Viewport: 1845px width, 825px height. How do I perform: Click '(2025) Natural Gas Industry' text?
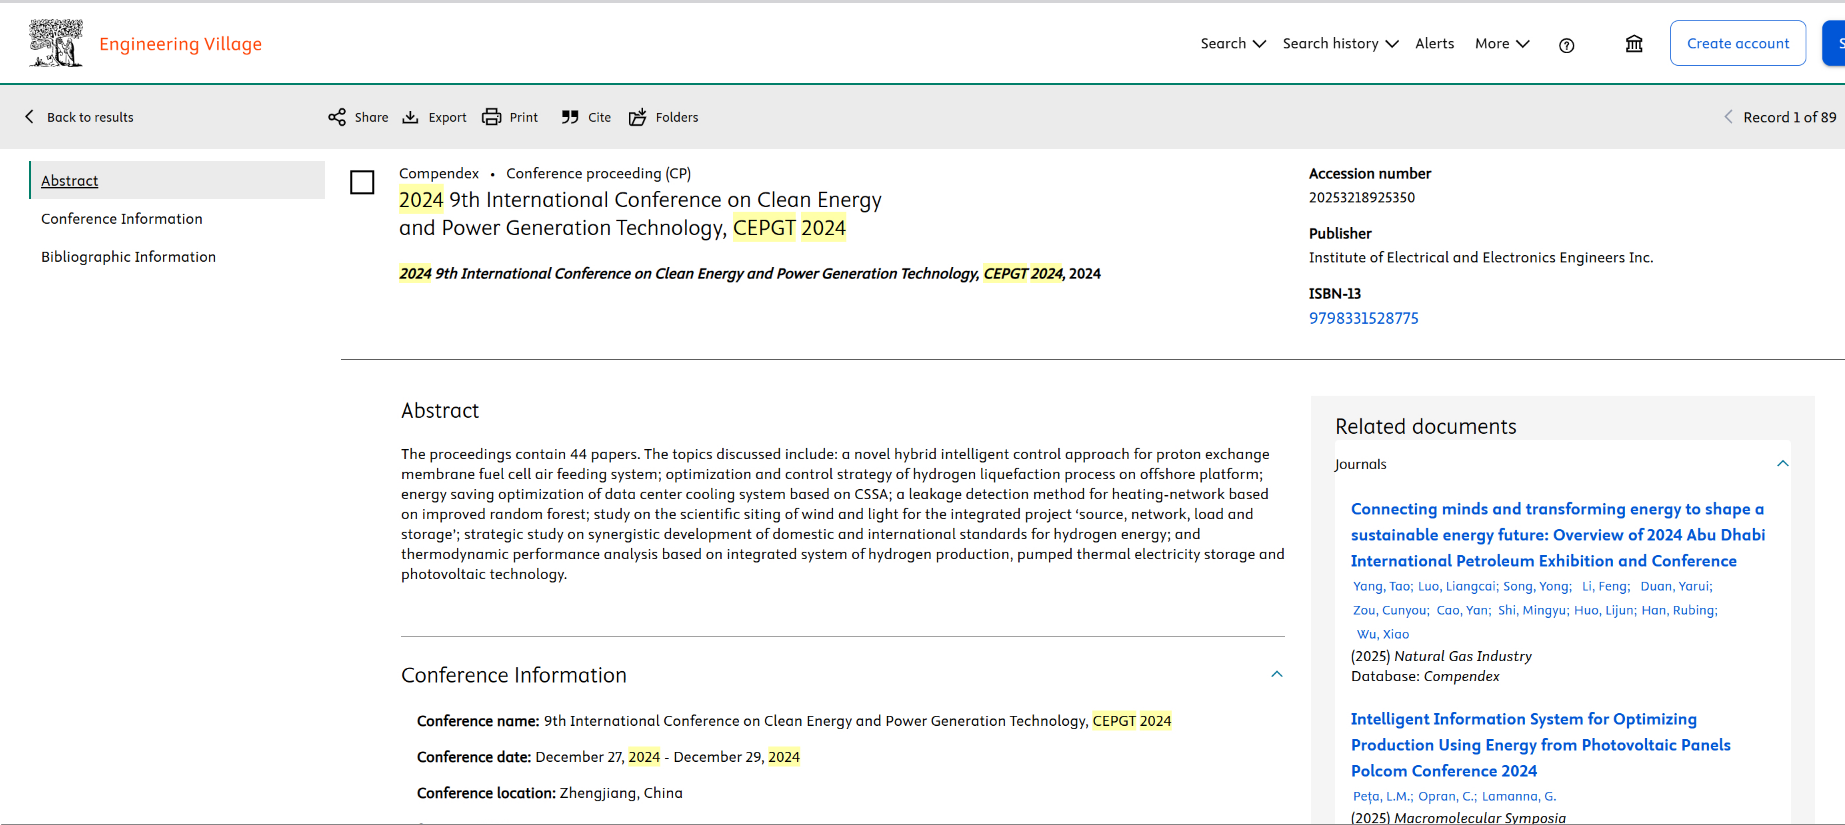click(1441, 656)
